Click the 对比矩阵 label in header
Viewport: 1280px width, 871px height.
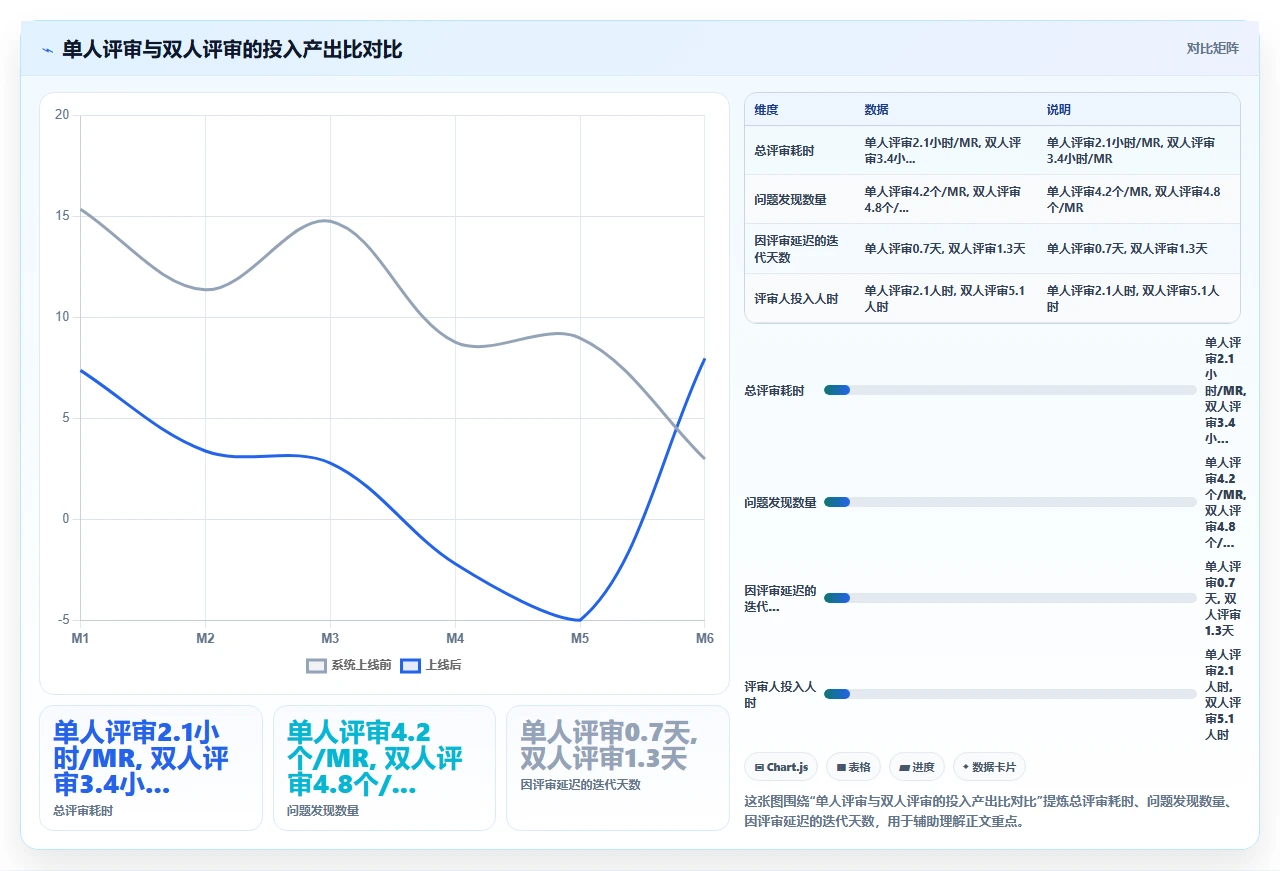coord(1212,49)
